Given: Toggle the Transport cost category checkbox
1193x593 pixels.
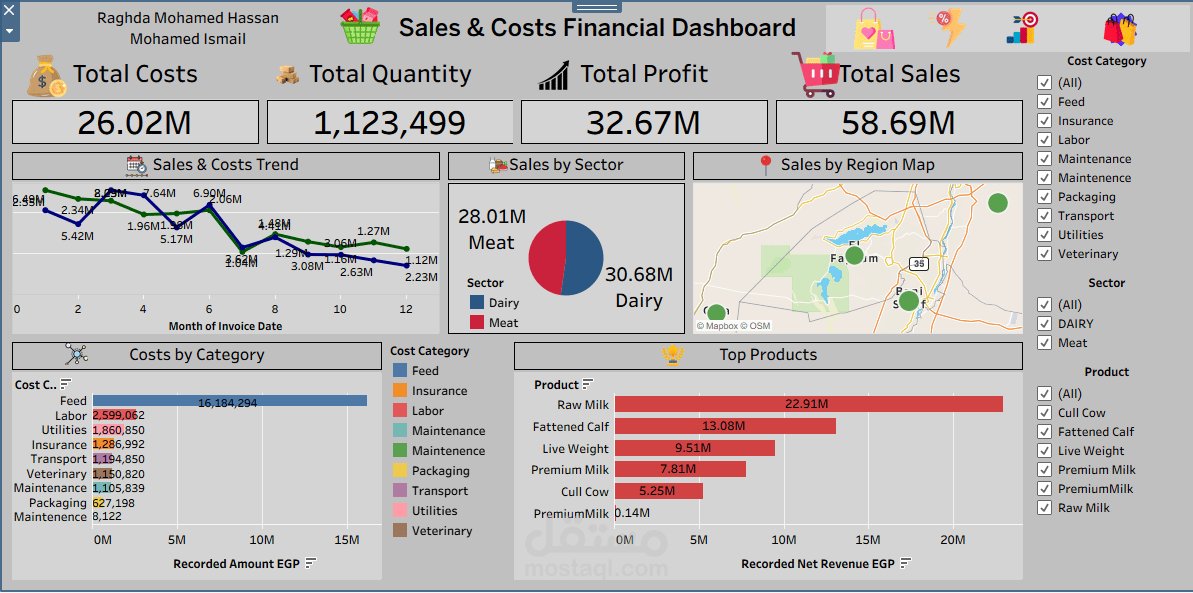Looking at the screenshot, I should 1044,216.
